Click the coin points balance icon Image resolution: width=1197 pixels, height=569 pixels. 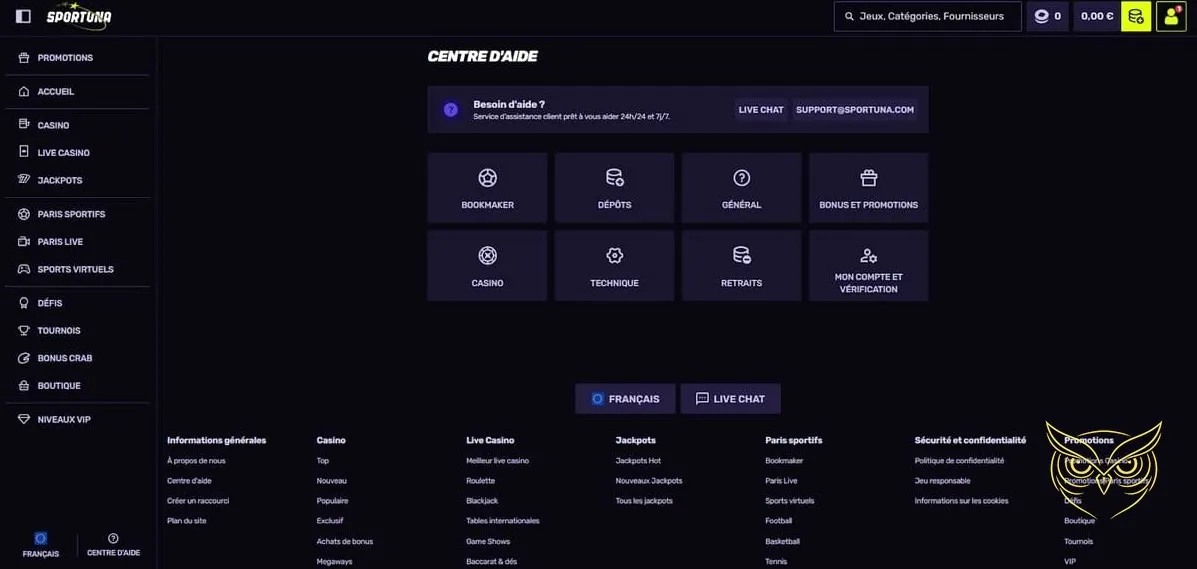pos(1047,16)
